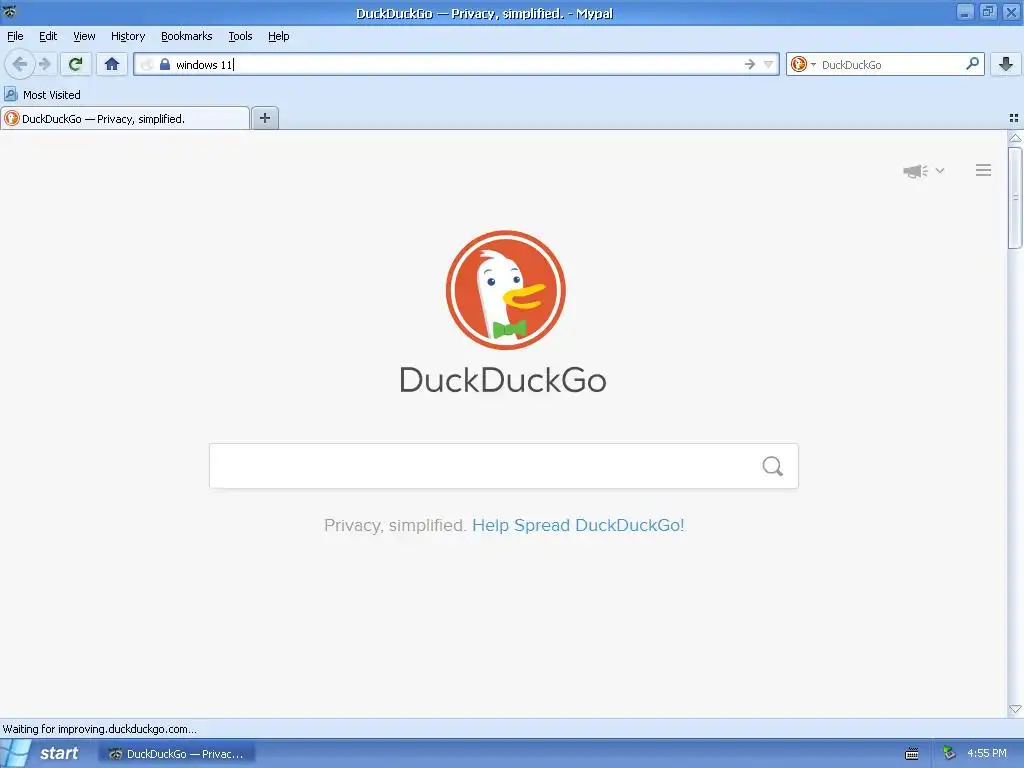Click in the address bar containing windows 11
Viewport: 1024px width, 768px height.
(x=456, y=64)
